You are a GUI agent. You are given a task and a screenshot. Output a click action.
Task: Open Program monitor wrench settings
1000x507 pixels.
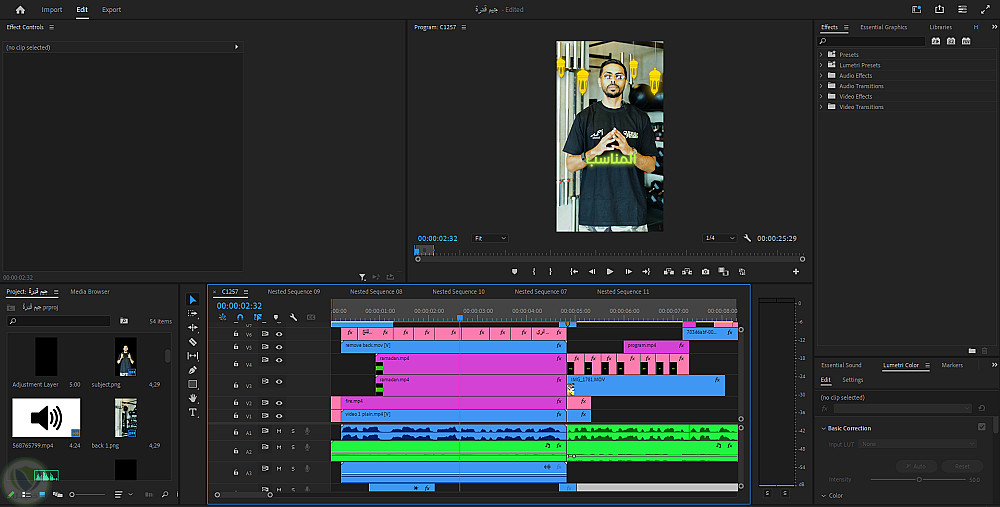click(x=747, y=238)
